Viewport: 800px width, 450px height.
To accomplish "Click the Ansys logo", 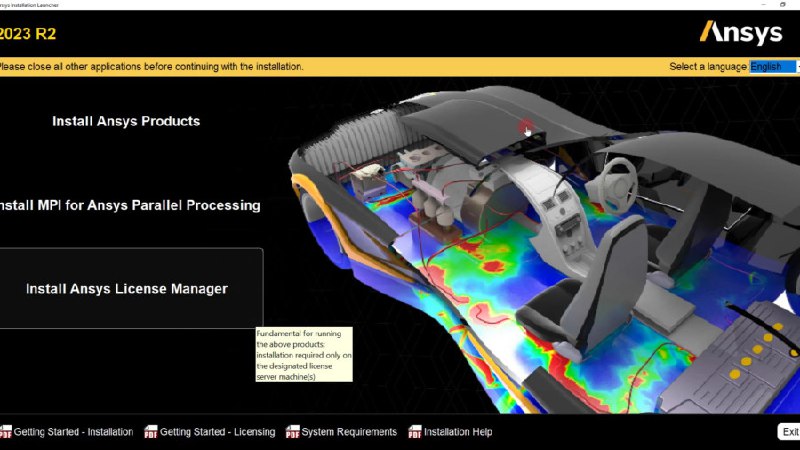I will 741,33.
